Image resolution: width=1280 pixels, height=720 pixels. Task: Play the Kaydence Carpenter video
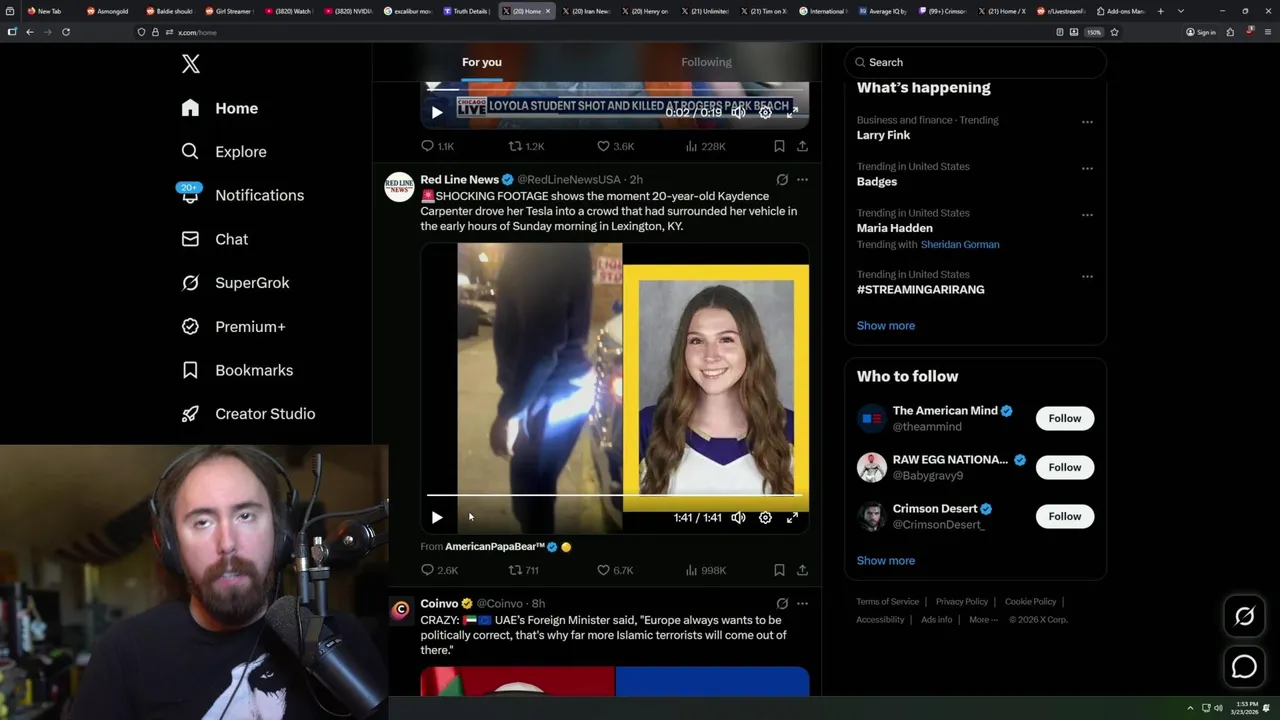437,517
